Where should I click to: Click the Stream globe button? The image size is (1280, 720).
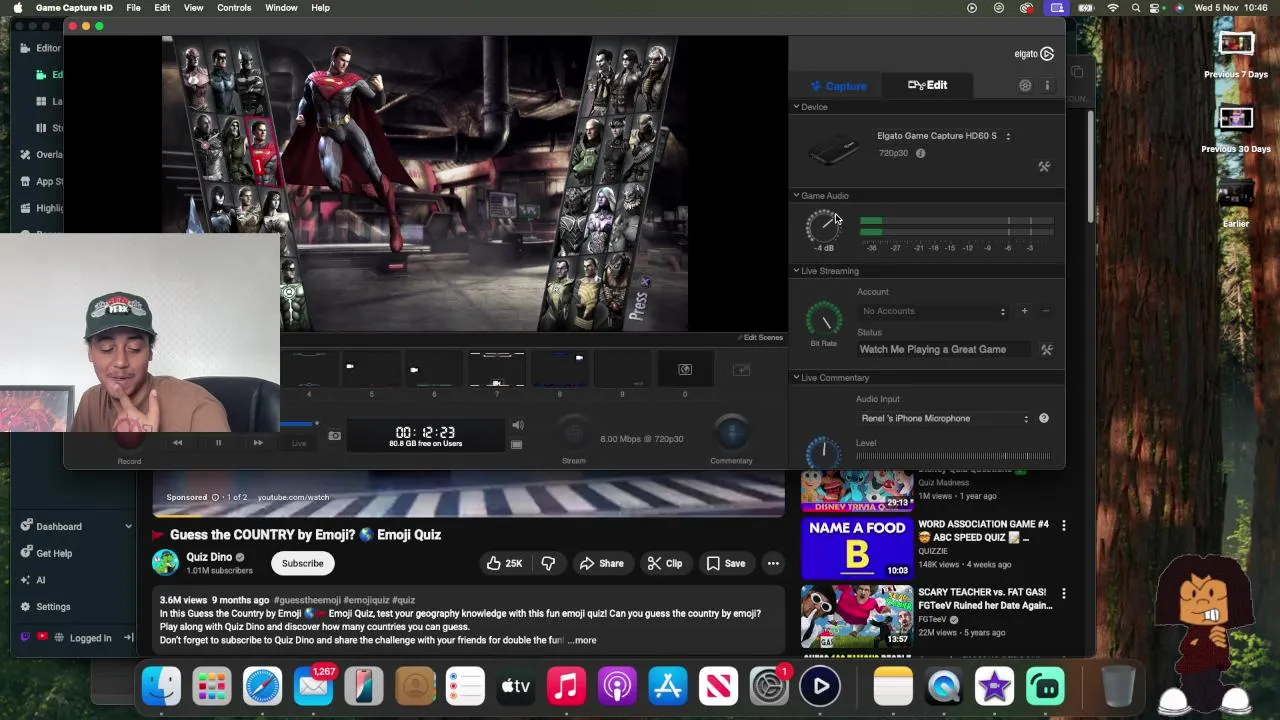[x=573, y=433]
